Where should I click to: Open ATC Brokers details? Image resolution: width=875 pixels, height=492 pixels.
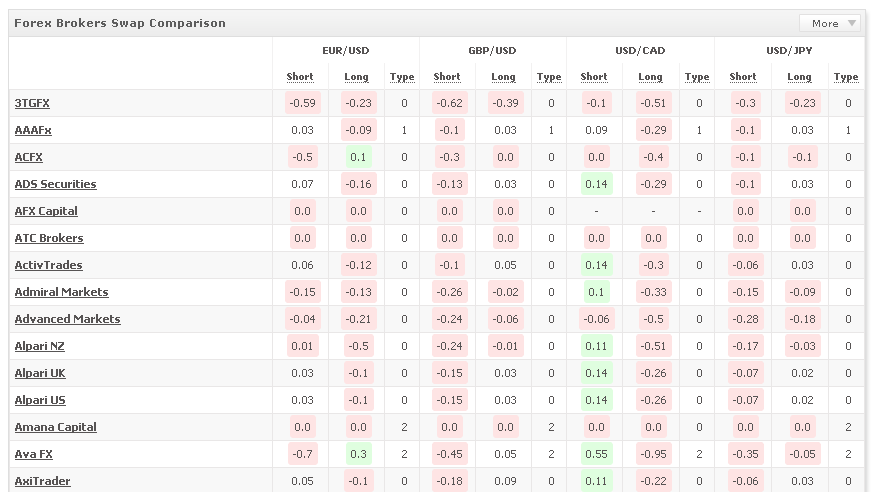(49, 238)
